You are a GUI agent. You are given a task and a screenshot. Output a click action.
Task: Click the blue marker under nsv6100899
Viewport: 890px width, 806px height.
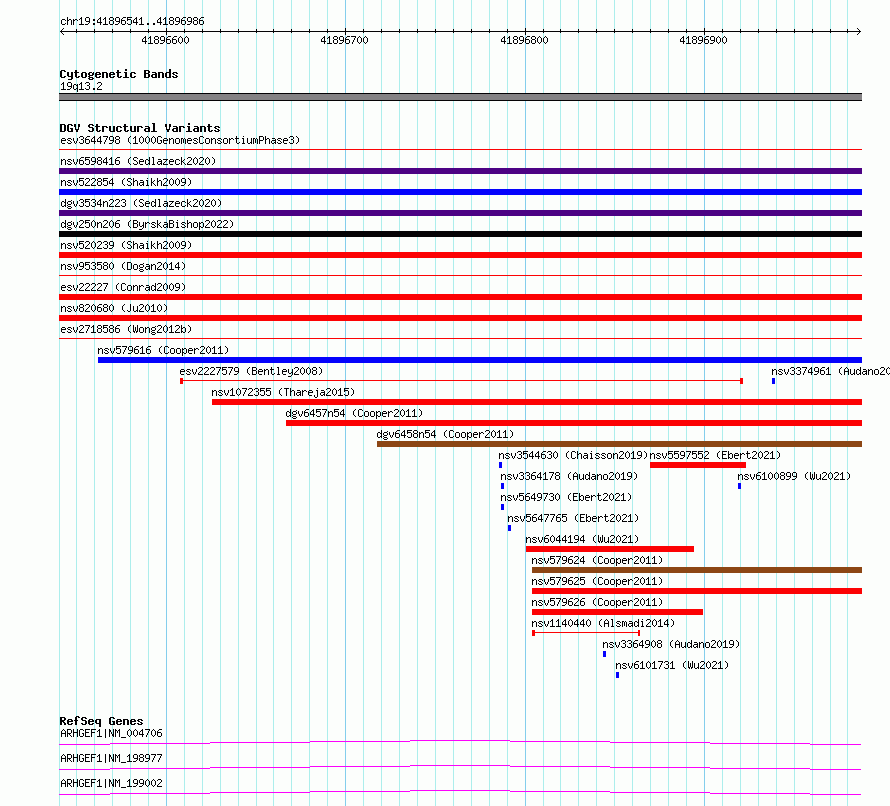pos(739,486)
